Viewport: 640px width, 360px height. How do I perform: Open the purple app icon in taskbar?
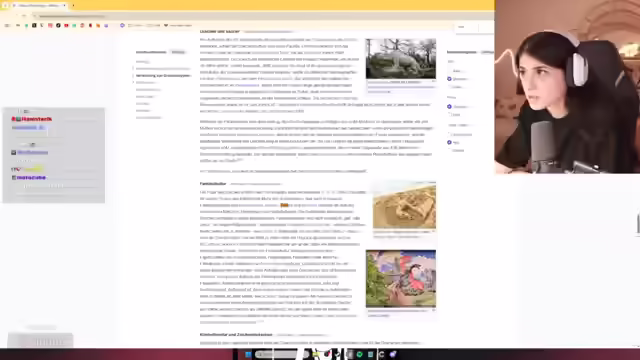[x=392, y=354]
